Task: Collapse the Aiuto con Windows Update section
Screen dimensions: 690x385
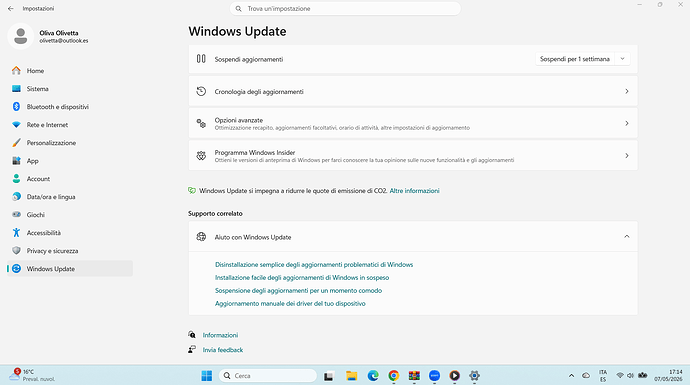Action: coord(627,237)
